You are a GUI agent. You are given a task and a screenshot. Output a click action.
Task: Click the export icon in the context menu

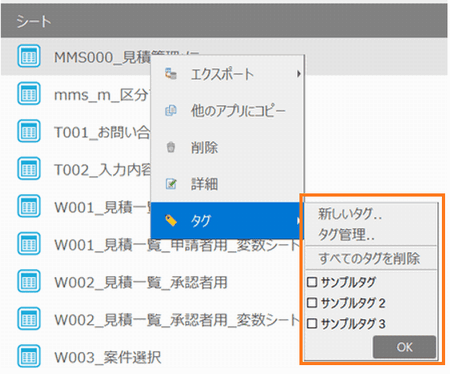(x=171, y=74)
